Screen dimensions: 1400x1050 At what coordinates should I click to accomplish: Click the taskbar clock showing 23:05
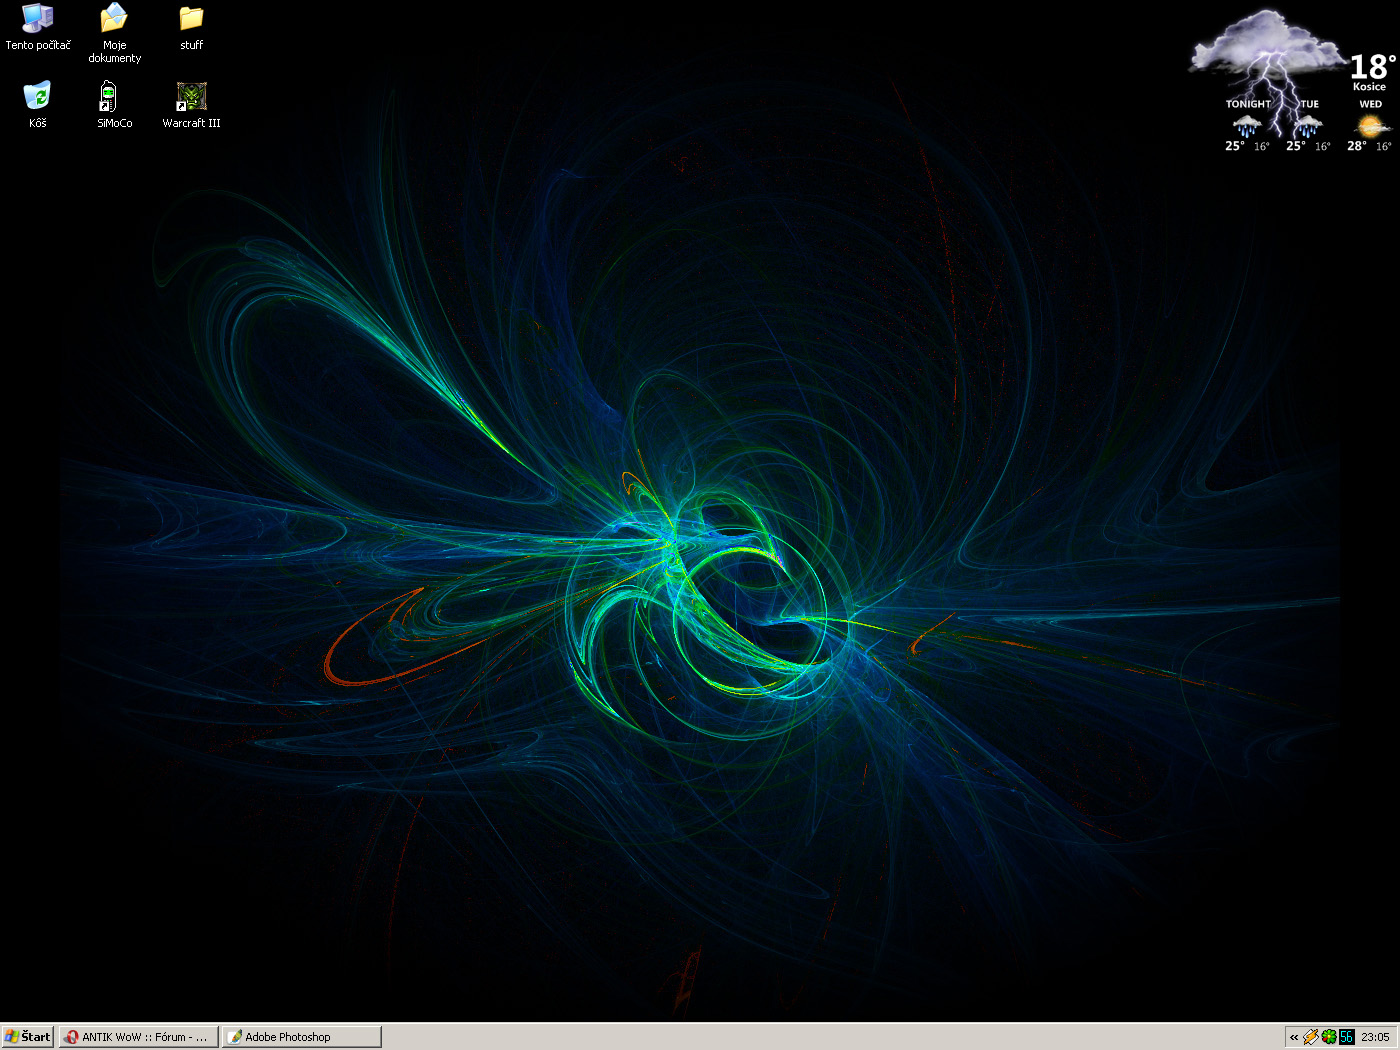[1375, 1037]
